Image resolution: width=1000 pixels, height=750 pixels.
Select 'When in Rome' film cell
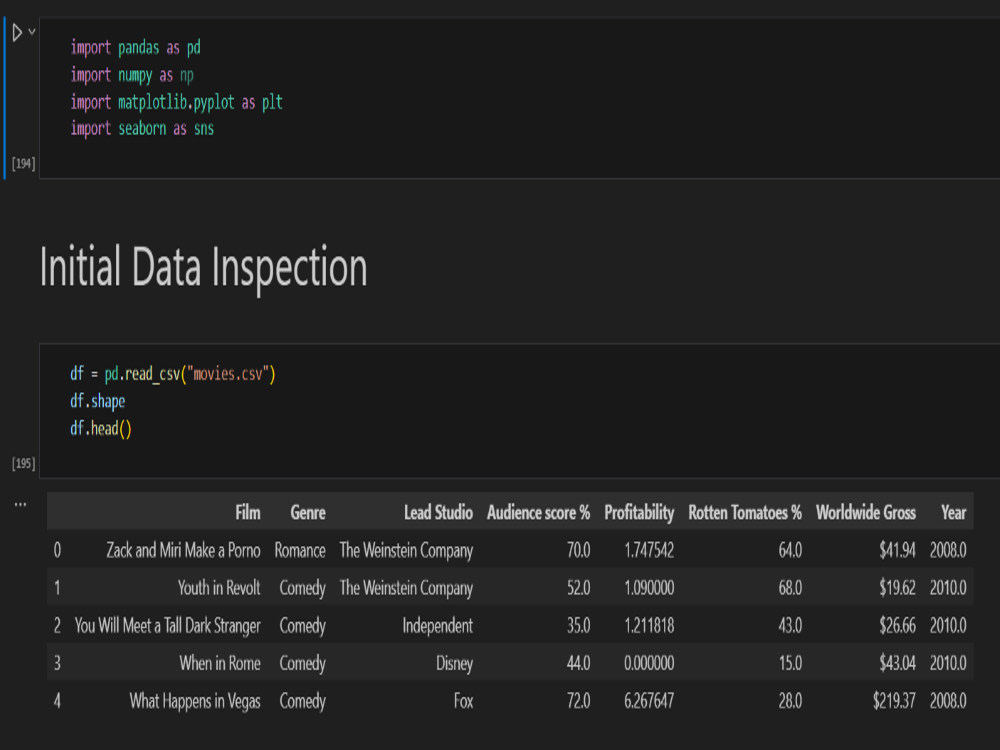[220, 663]
